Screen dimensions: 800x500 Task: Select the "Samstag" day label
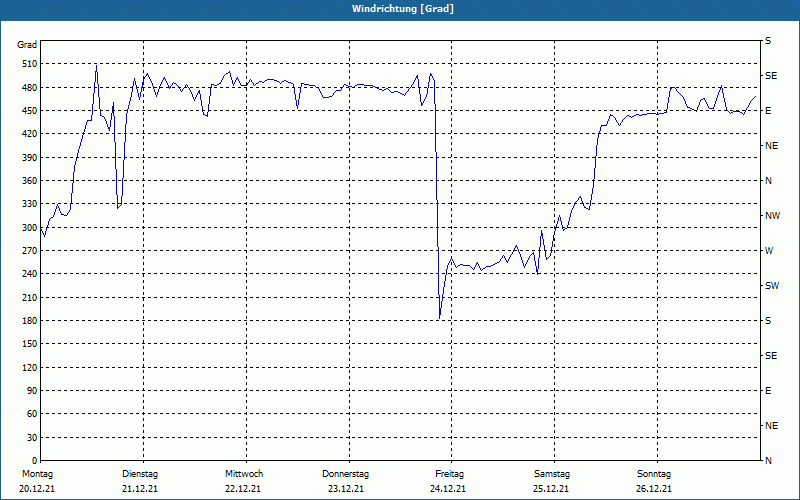(x=552, y=474)
